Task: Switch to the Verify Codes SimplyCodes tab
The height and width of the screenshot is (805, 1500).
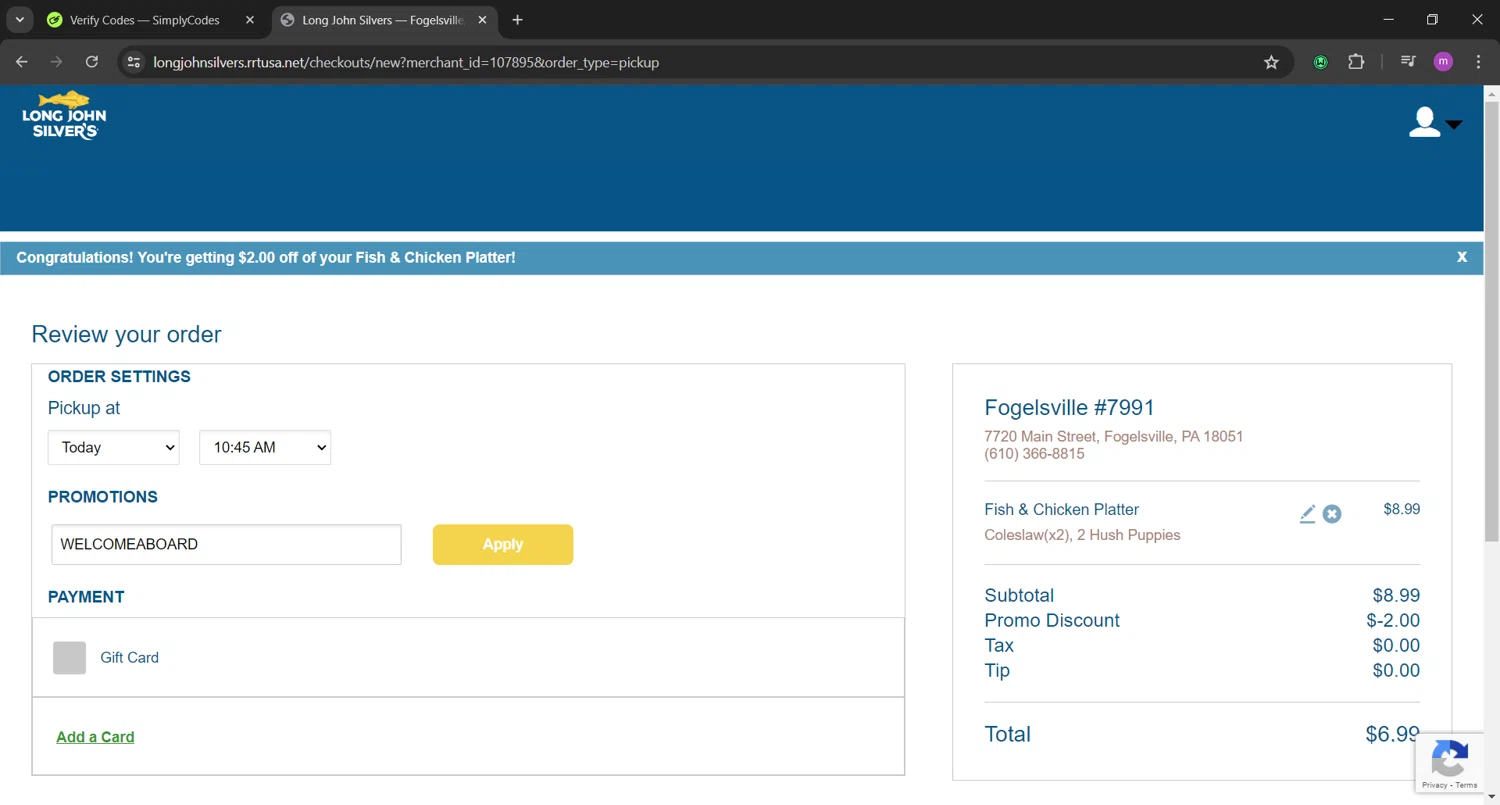Action: 144,20
